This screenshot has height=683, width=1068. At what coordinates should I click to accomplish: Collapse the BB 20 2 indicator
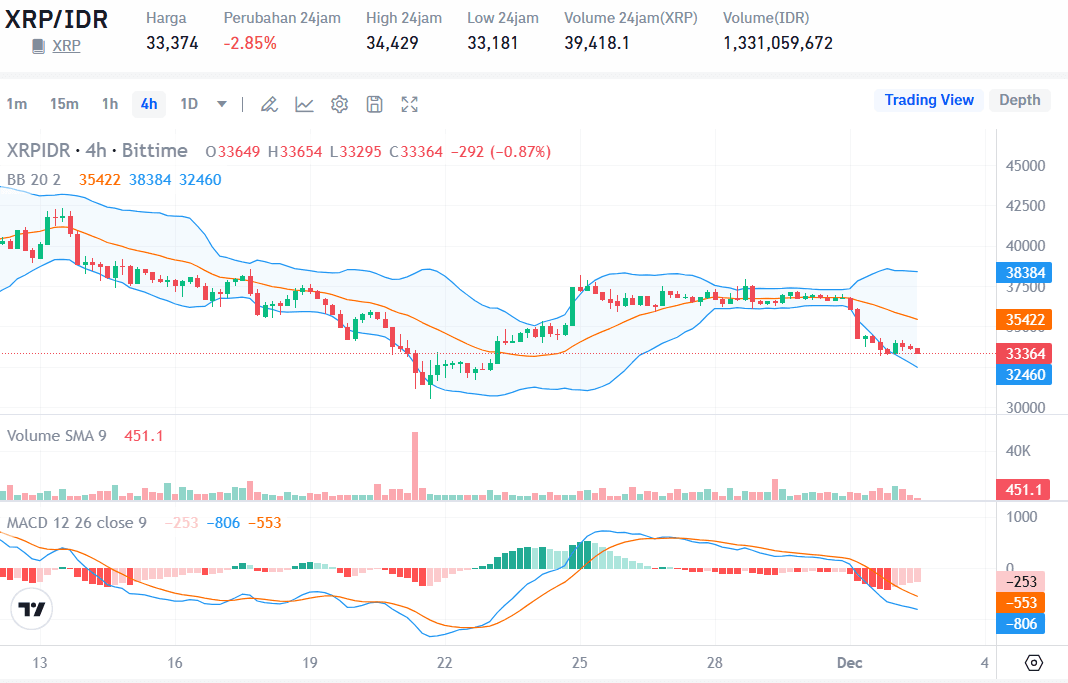coord(37,180)
